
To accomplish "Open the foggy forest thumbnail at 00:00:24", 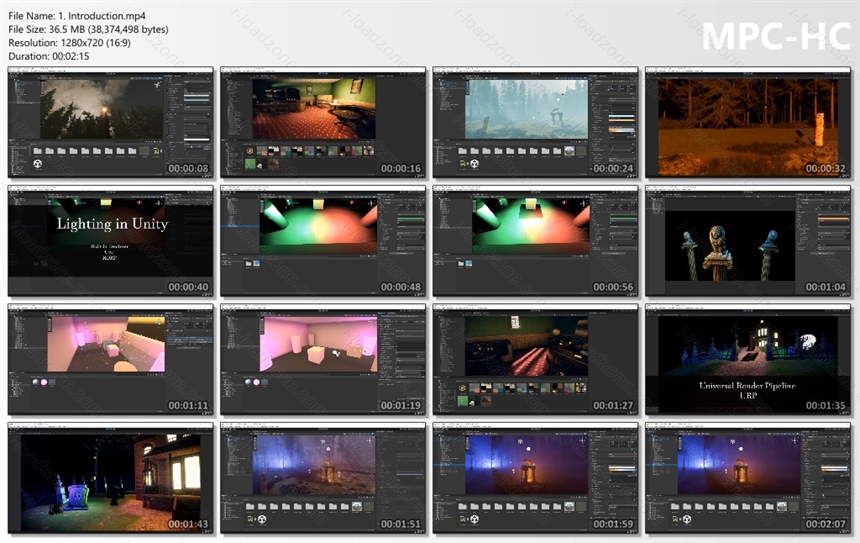I will point(535,122).
